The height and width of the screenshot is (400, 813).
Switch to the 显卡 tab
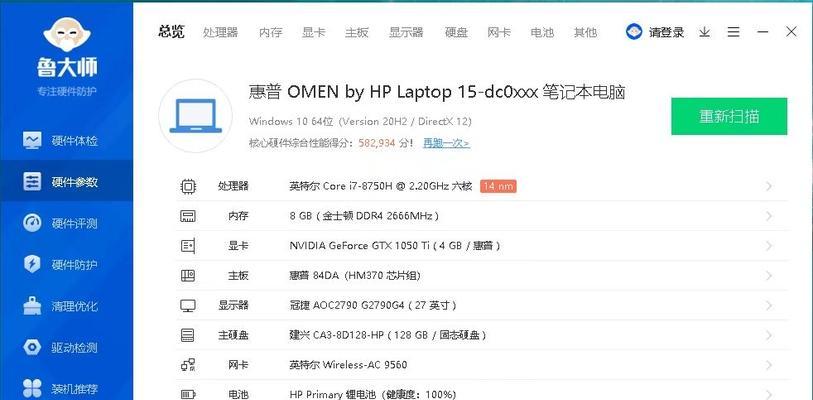[x=314, y=32]
